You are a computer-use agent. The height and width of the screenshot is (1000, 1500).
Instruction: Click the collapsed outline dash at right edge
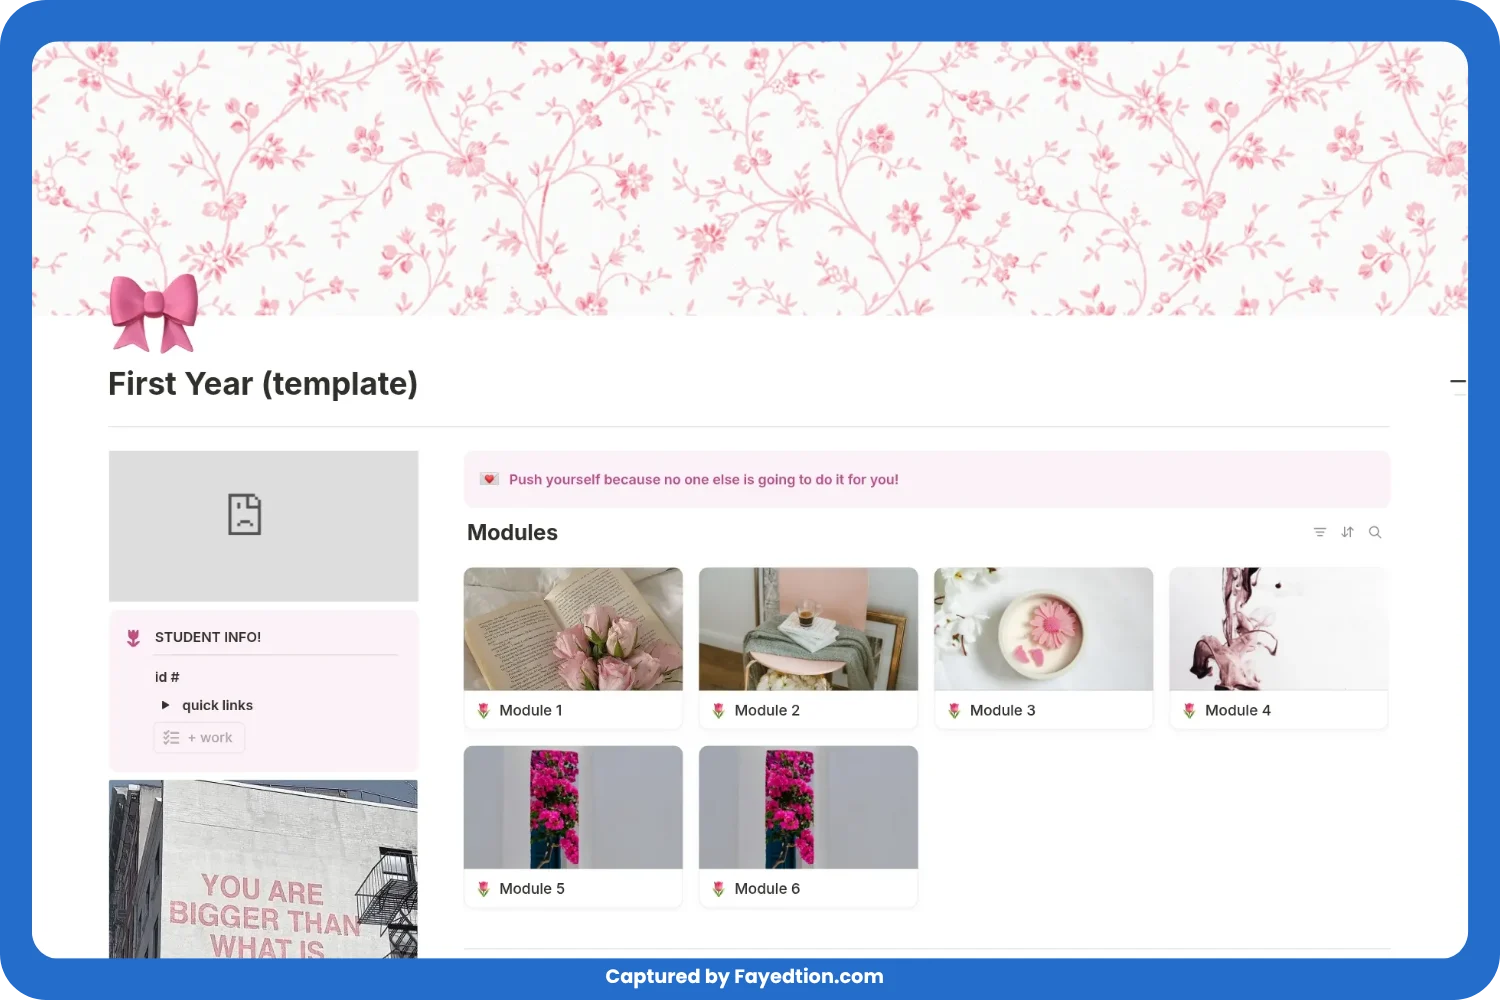(1458, 381)
